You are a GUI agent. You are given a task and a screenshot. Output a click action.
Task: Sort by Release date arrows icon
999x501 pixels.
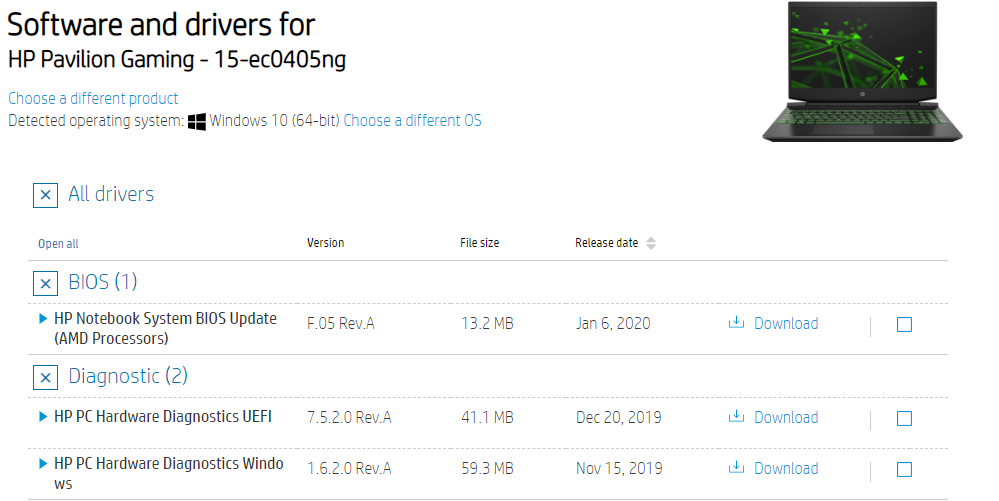point(651,243)
